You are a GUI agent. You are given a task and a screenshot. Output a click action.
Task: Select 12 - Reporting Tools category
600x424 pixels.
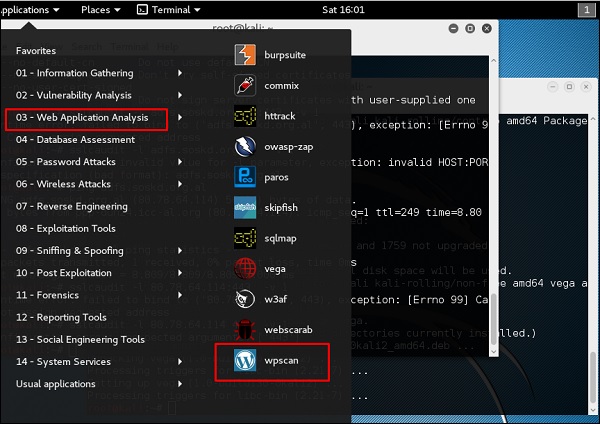click(x=61, y=317)
